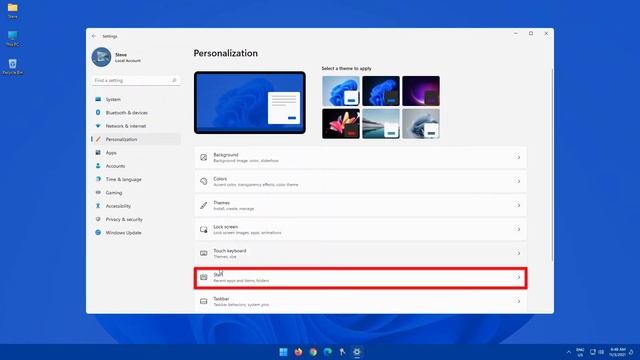Open the ENG US language switcher

(x=580, y=352)
